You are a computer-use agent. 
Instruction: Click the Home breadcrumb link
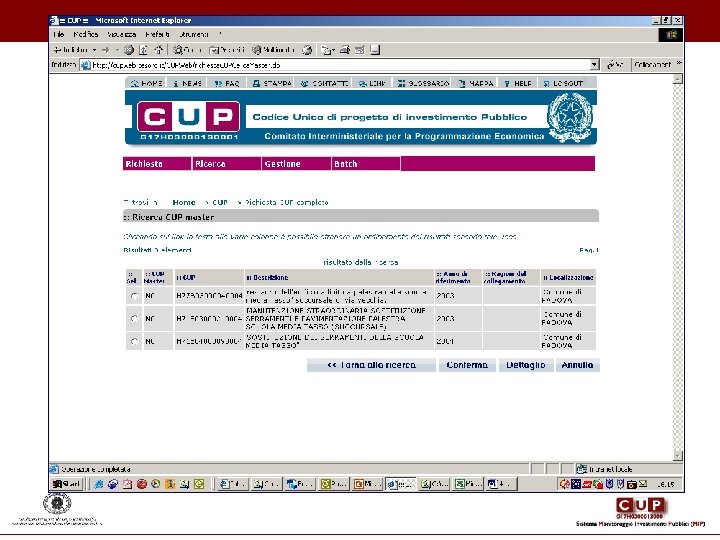[184, 202]
